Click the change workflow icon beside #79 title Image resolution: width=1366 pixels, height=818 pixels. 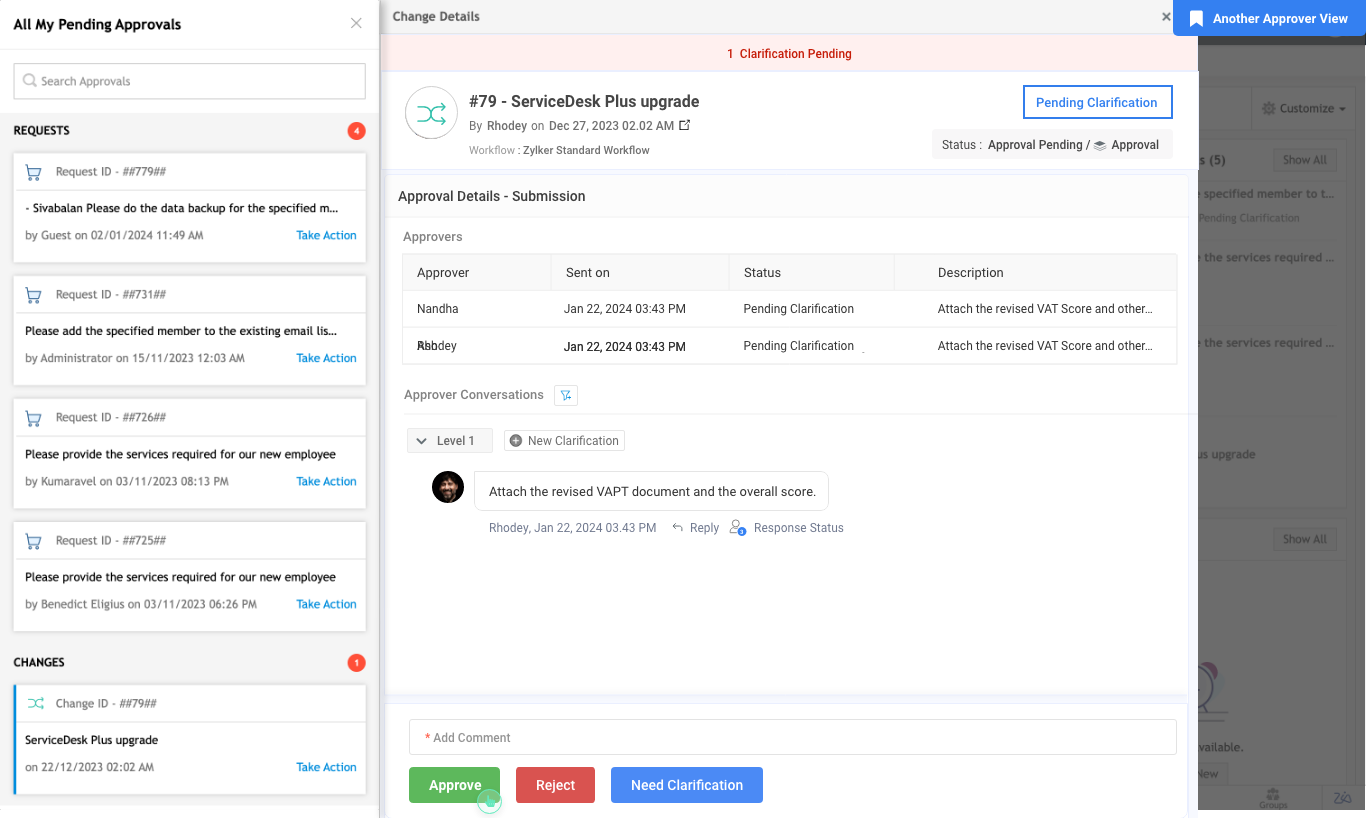pos(431,113)
